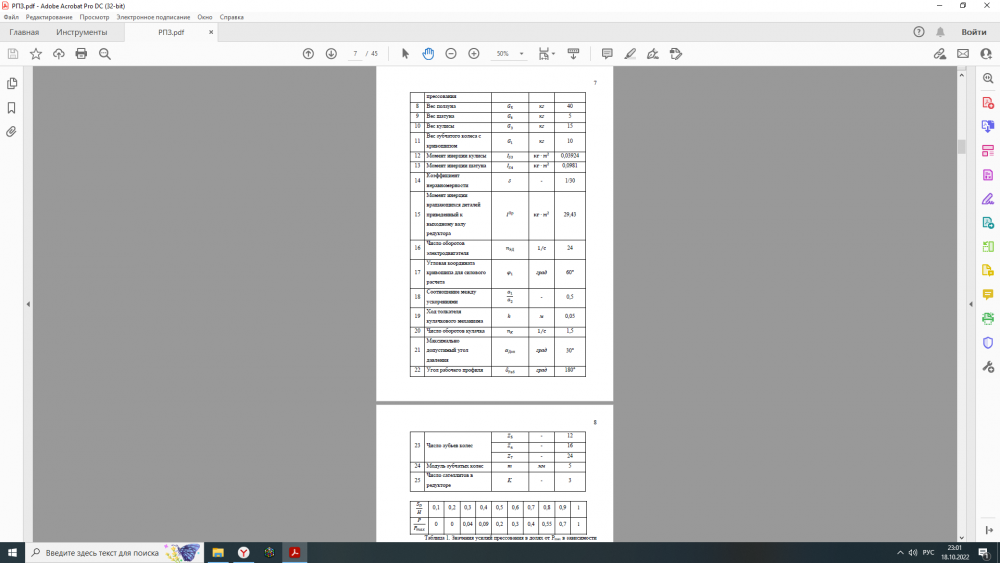This screenshot has width=1000, height=563.
Task: Open the Окно menu
Action: click(x=205, y=17)
